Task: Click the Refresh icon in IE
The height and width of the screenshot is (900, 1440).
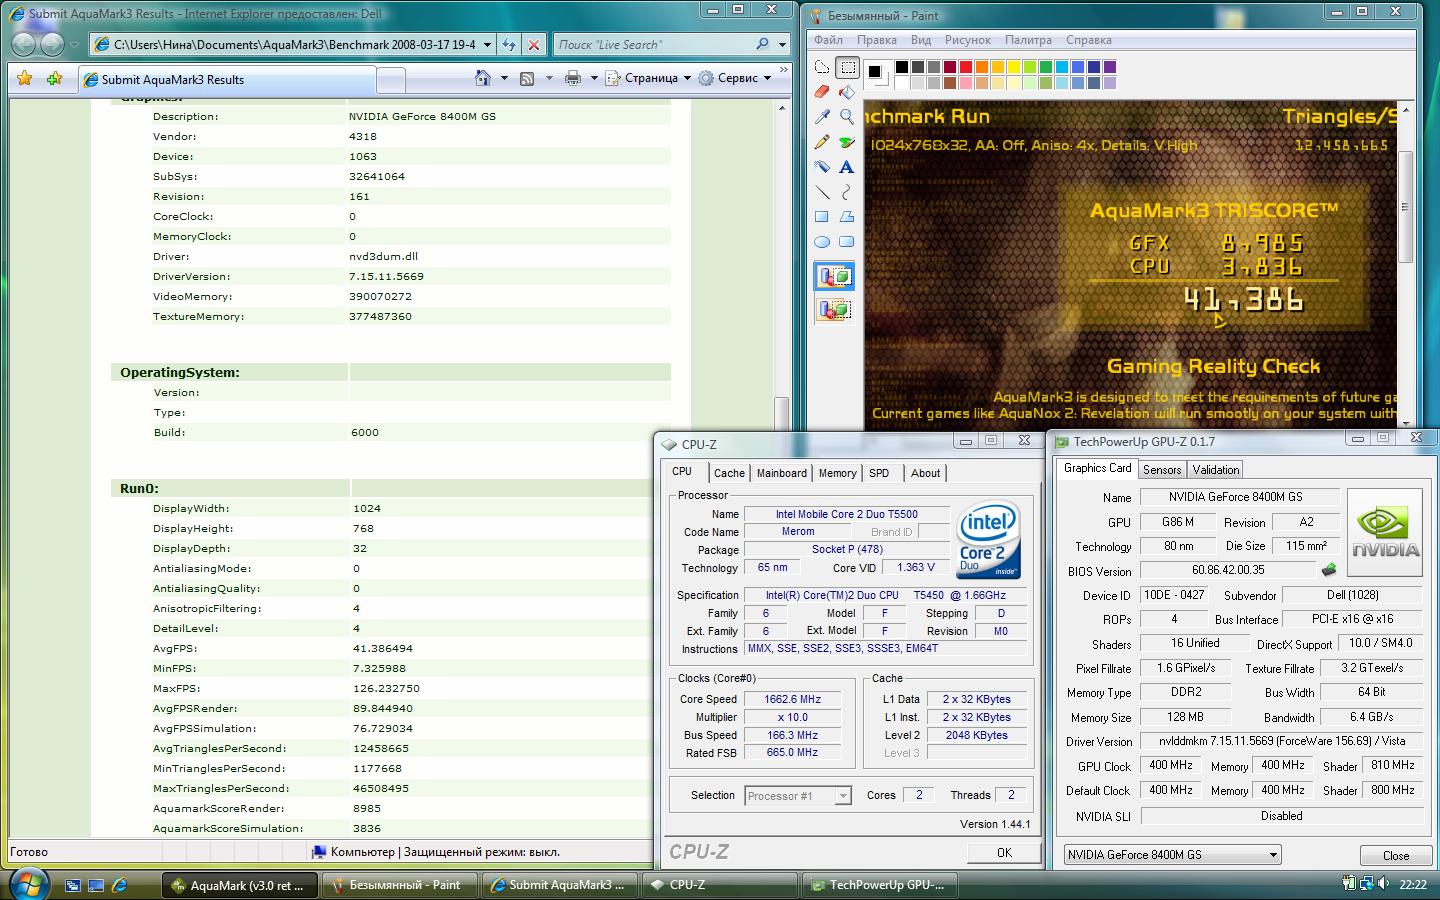Action: click(510, 44)
